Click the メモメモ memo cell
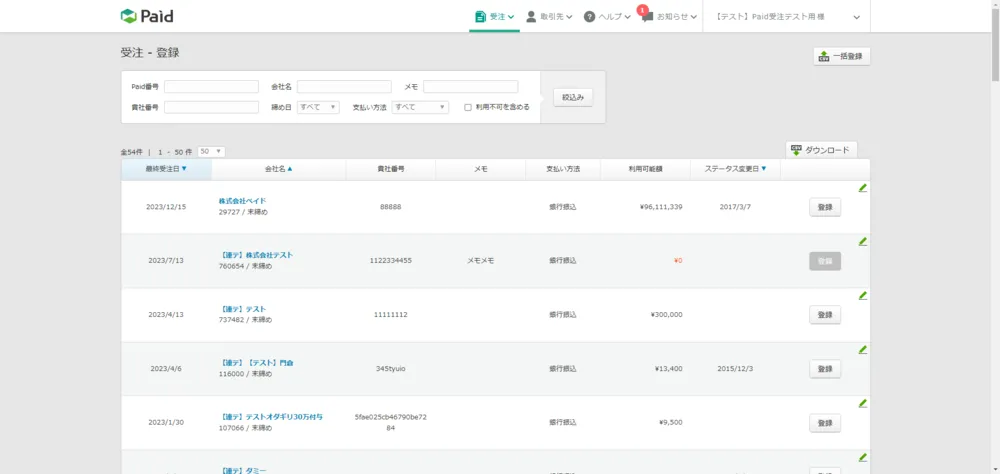Viewport: 1000px width, 474px height. click(480, 261)
